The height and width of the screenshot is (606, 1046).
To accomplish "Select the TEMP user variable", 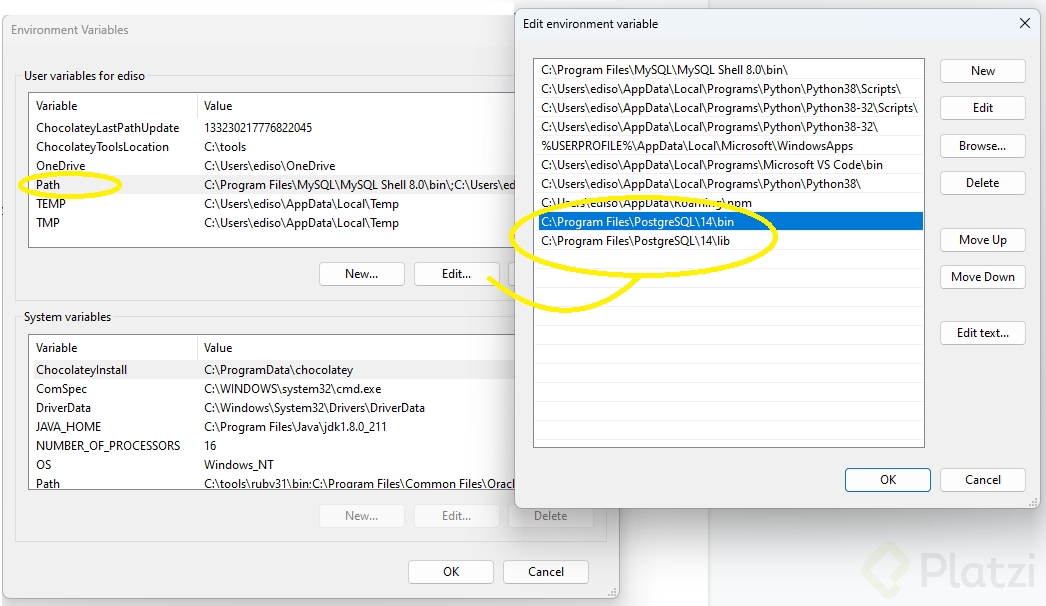I will pos(51,204).
